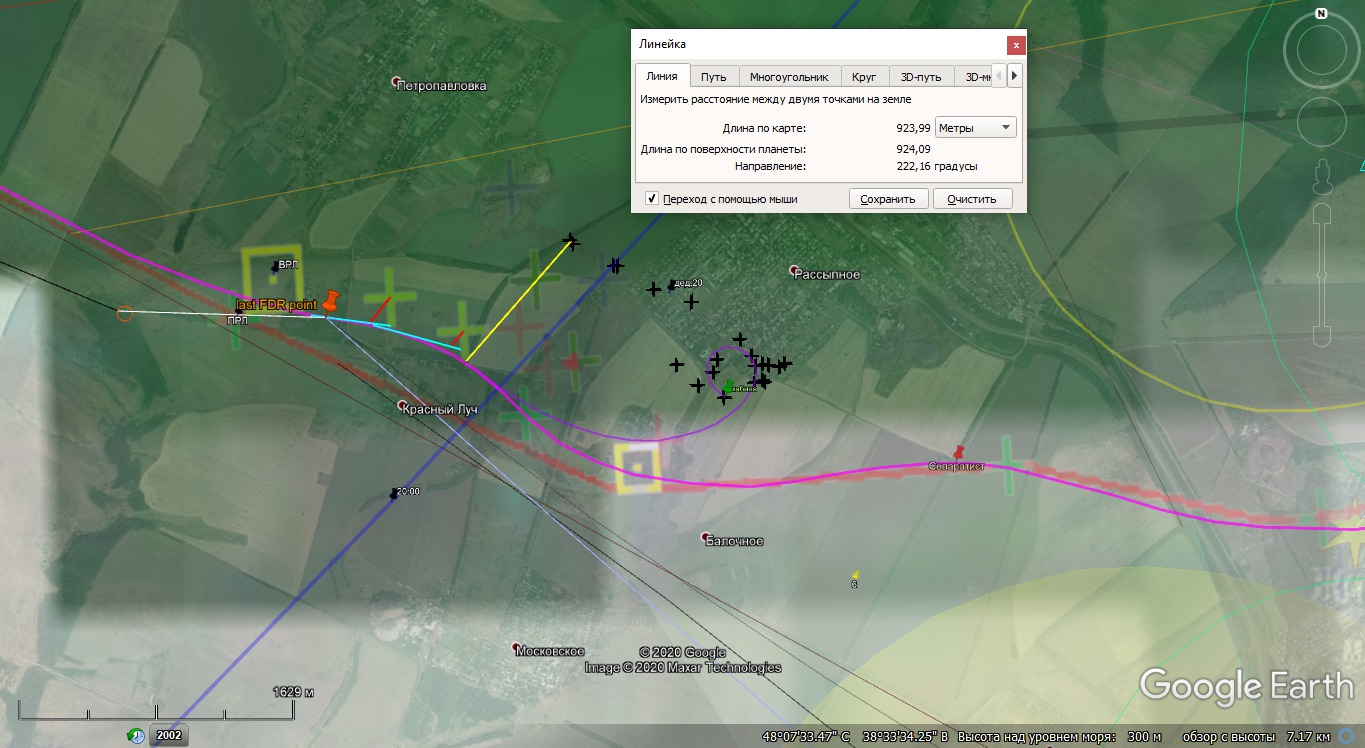Image resolution: width=1365 pixels, height=748 pixels.
Task: Click the small yellow pin labeled 8
Action: pos(855,575)
